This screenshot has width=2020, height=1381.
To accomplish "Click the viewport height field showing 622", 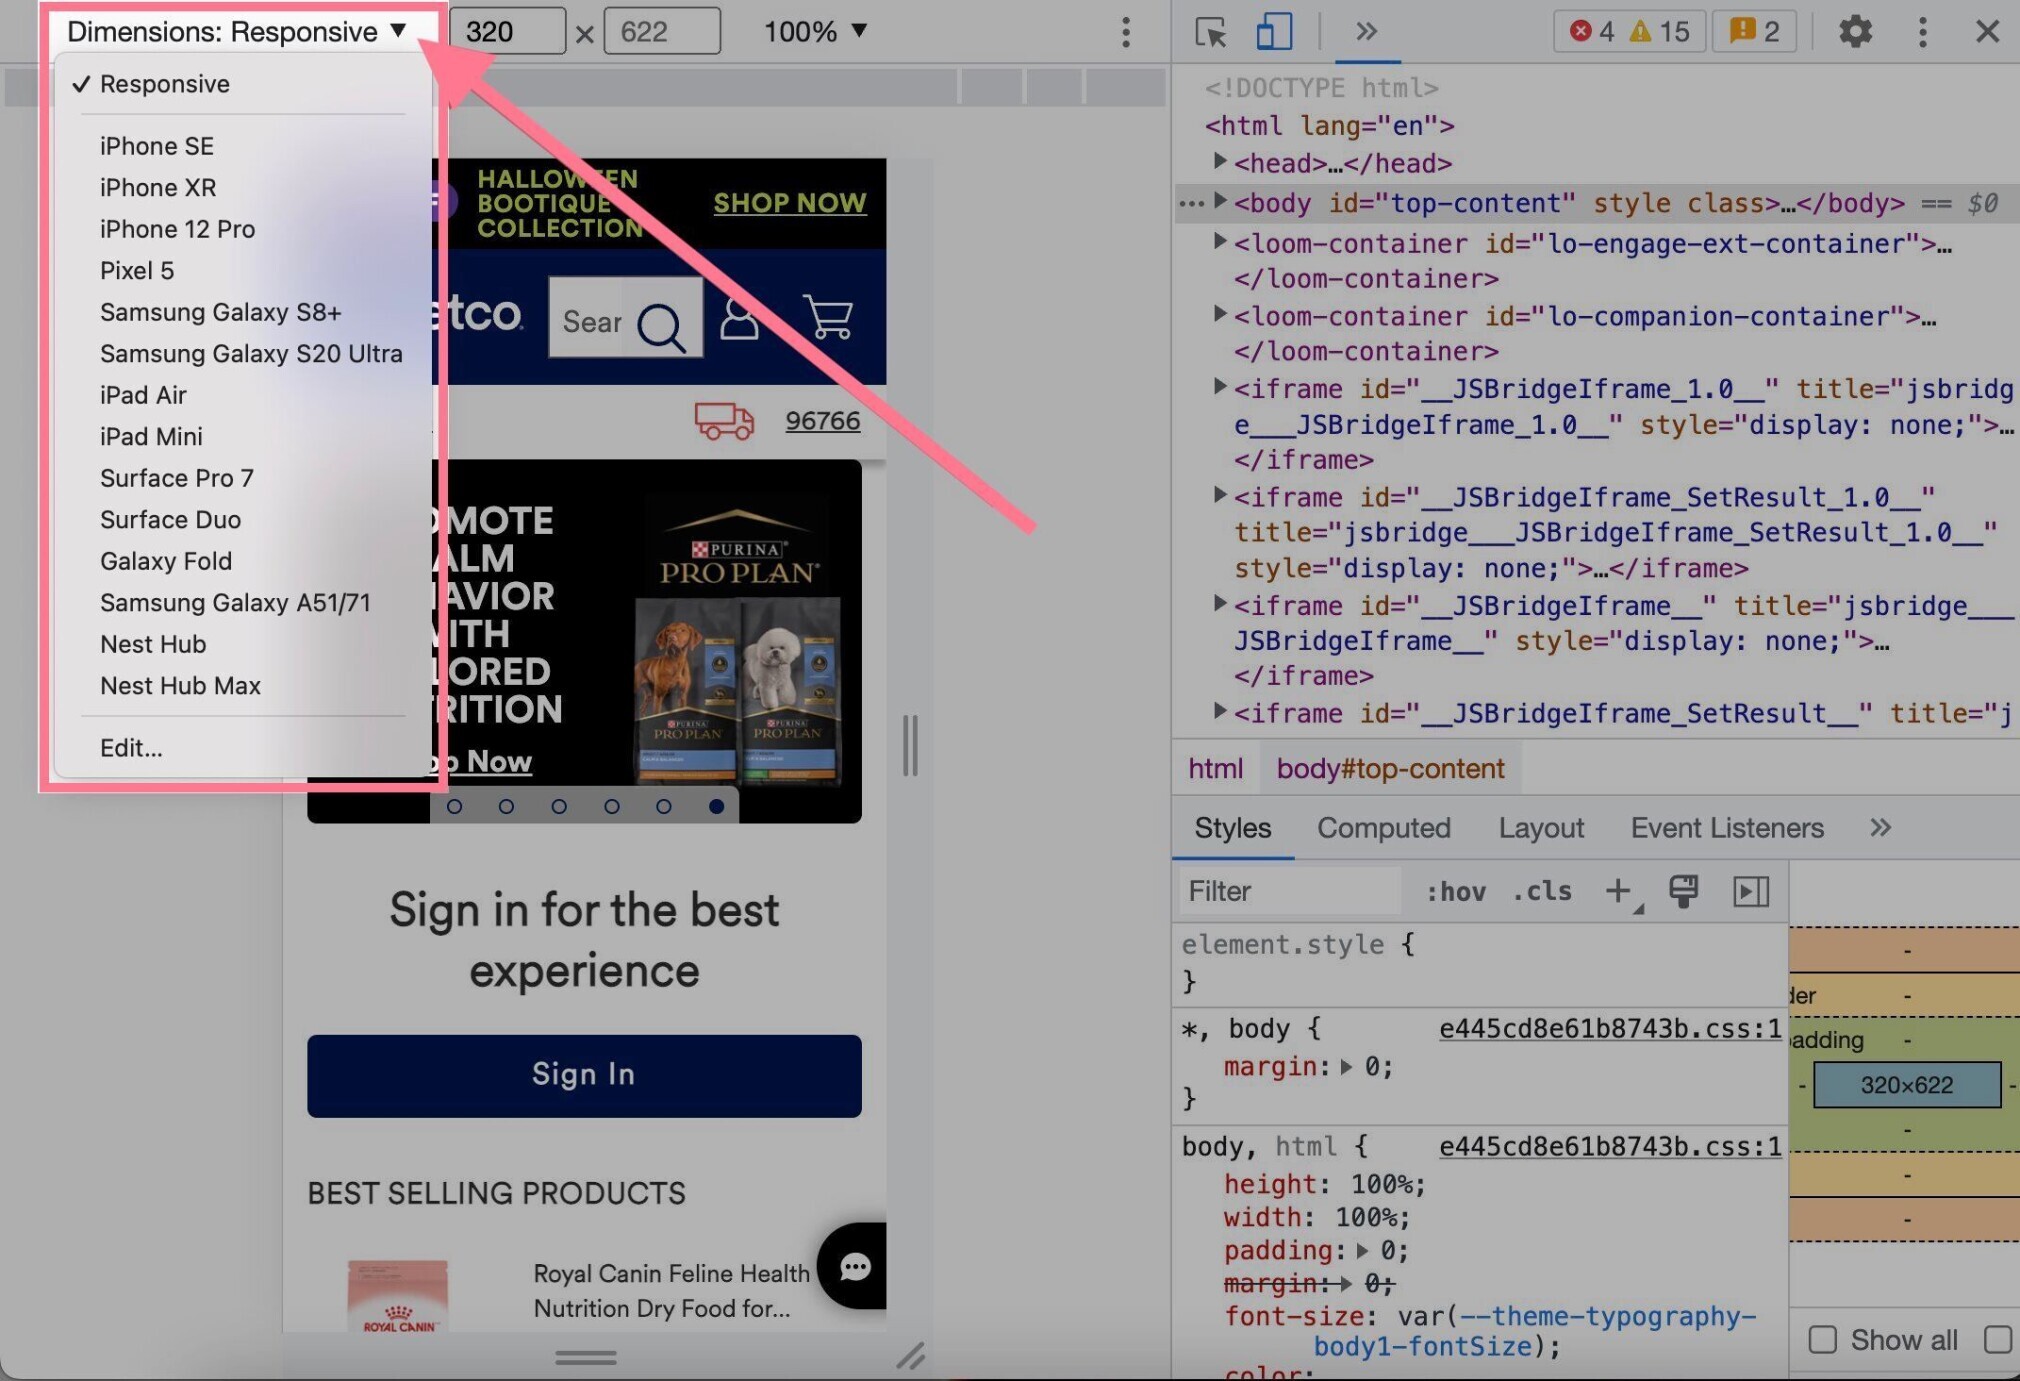I will (x=662, y=31).
